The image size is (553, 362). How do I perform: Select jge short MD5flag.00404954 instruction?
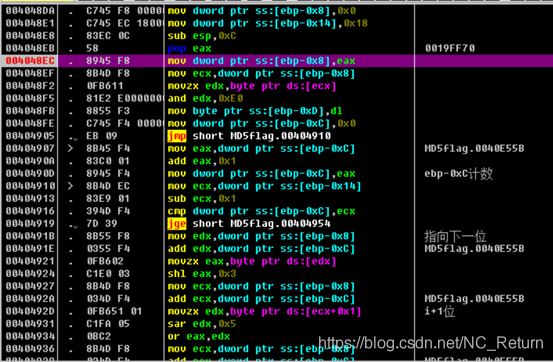pos(249,224)
